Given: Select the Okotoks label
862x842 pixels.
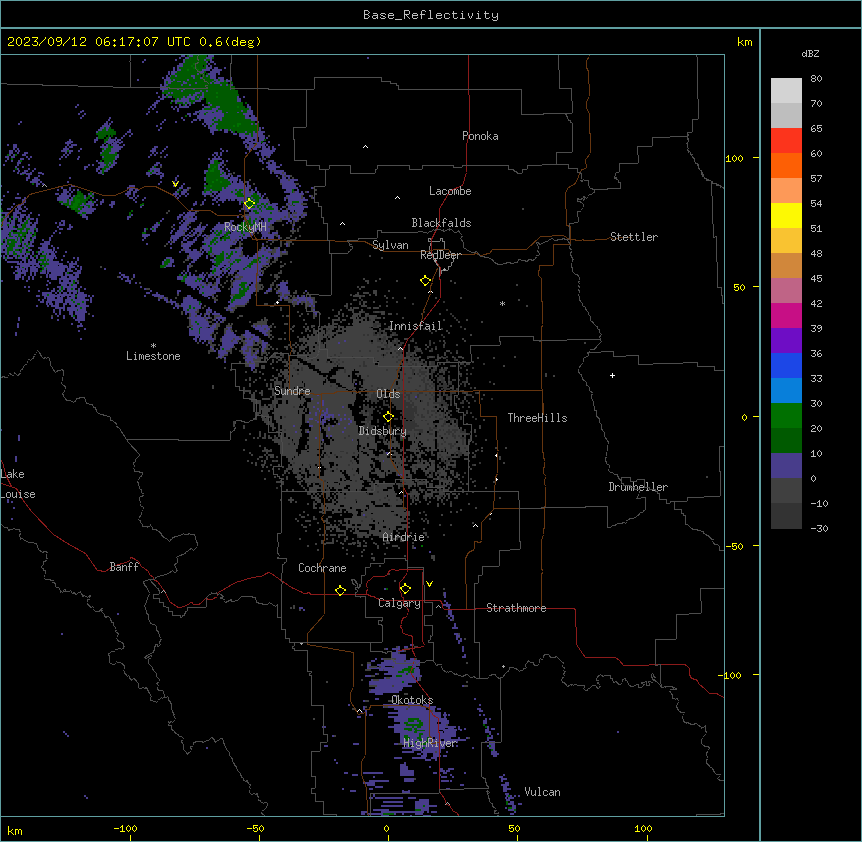Looking at the screenshot, I should coord(412,700).
